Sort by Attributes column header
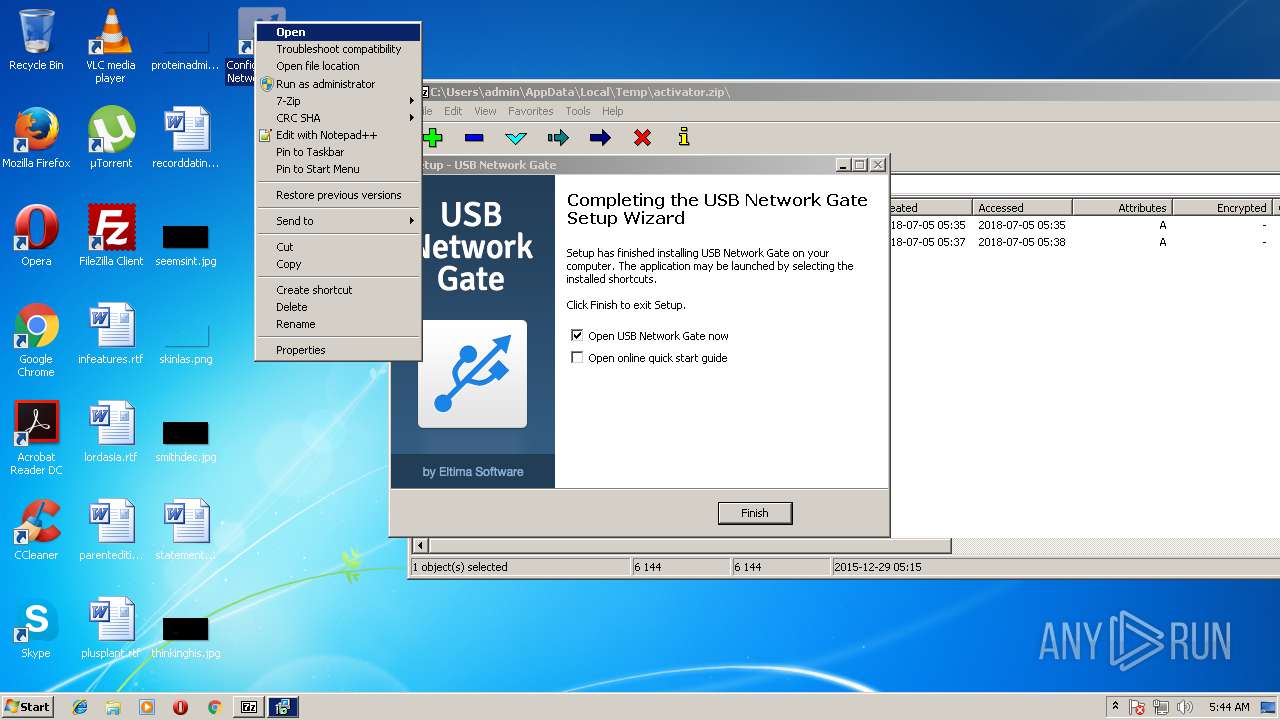1280x720 pixels. 1122,208
